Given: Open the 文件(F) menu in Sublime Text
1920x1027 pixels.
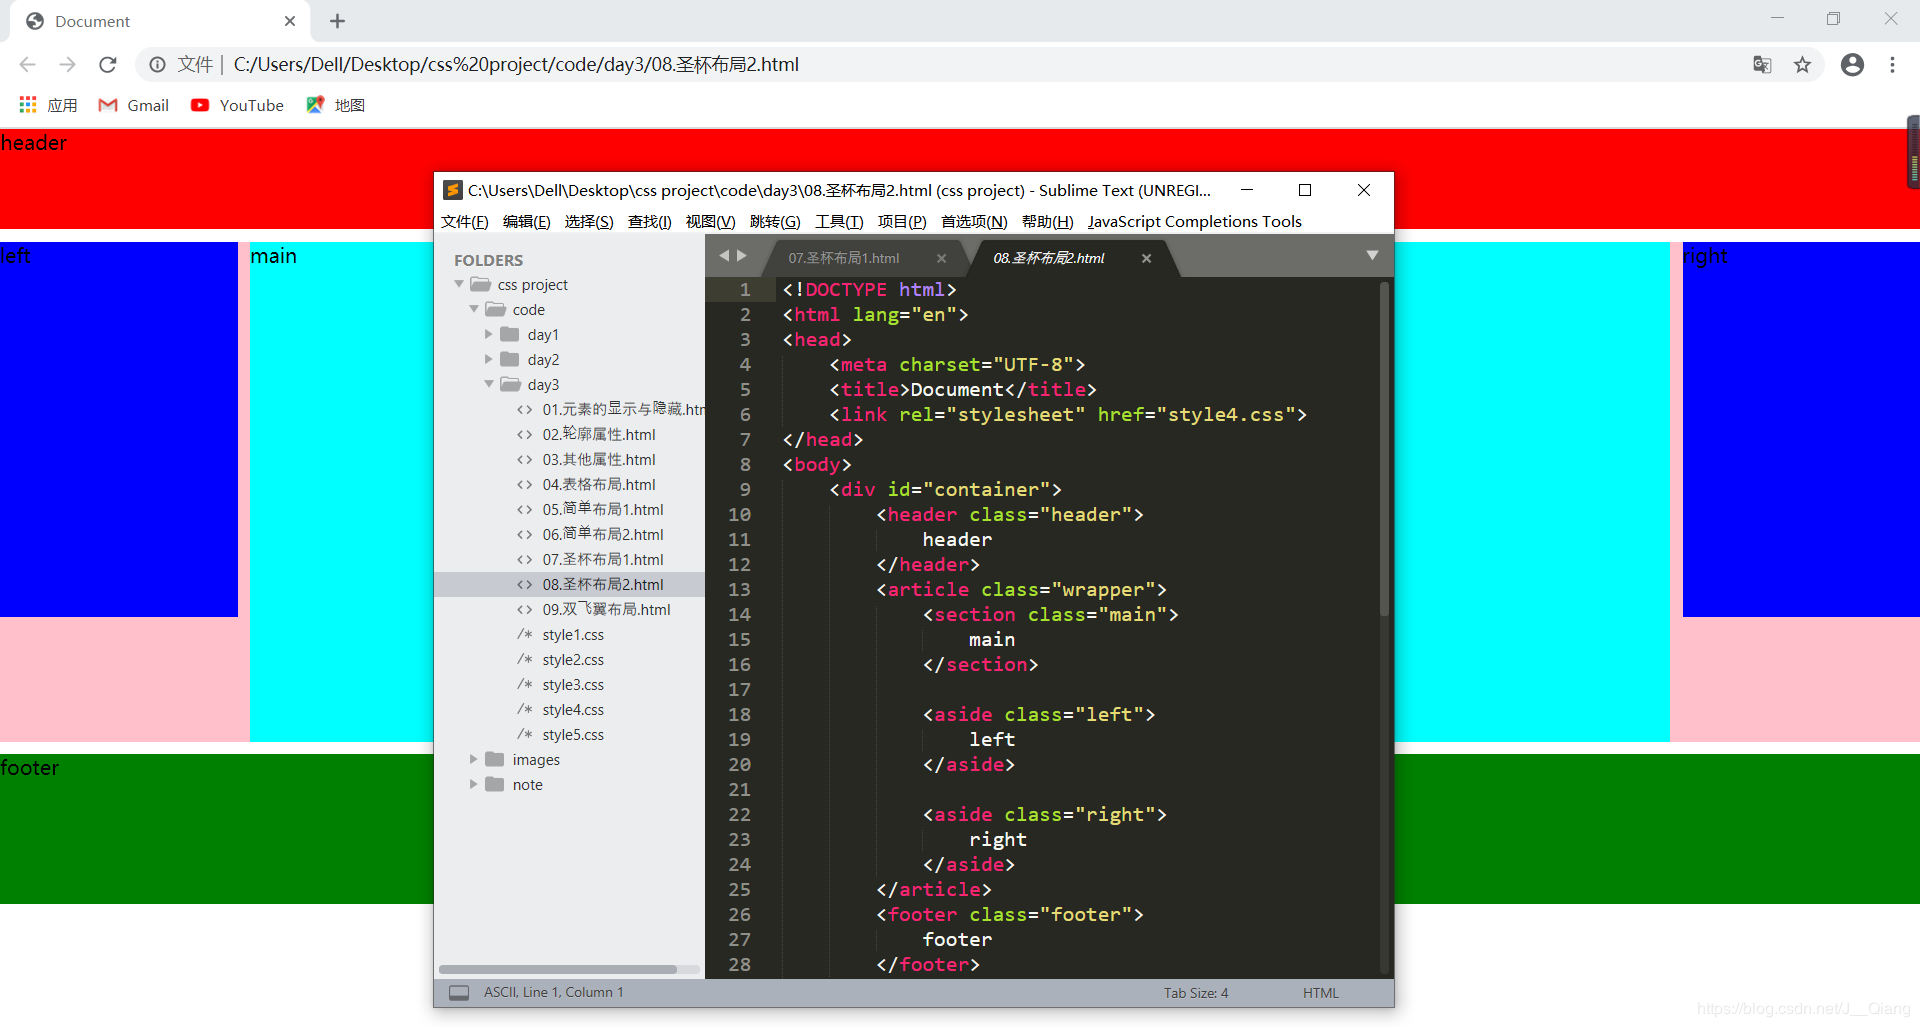Looking at the screenshot, I should click(465, 222).
